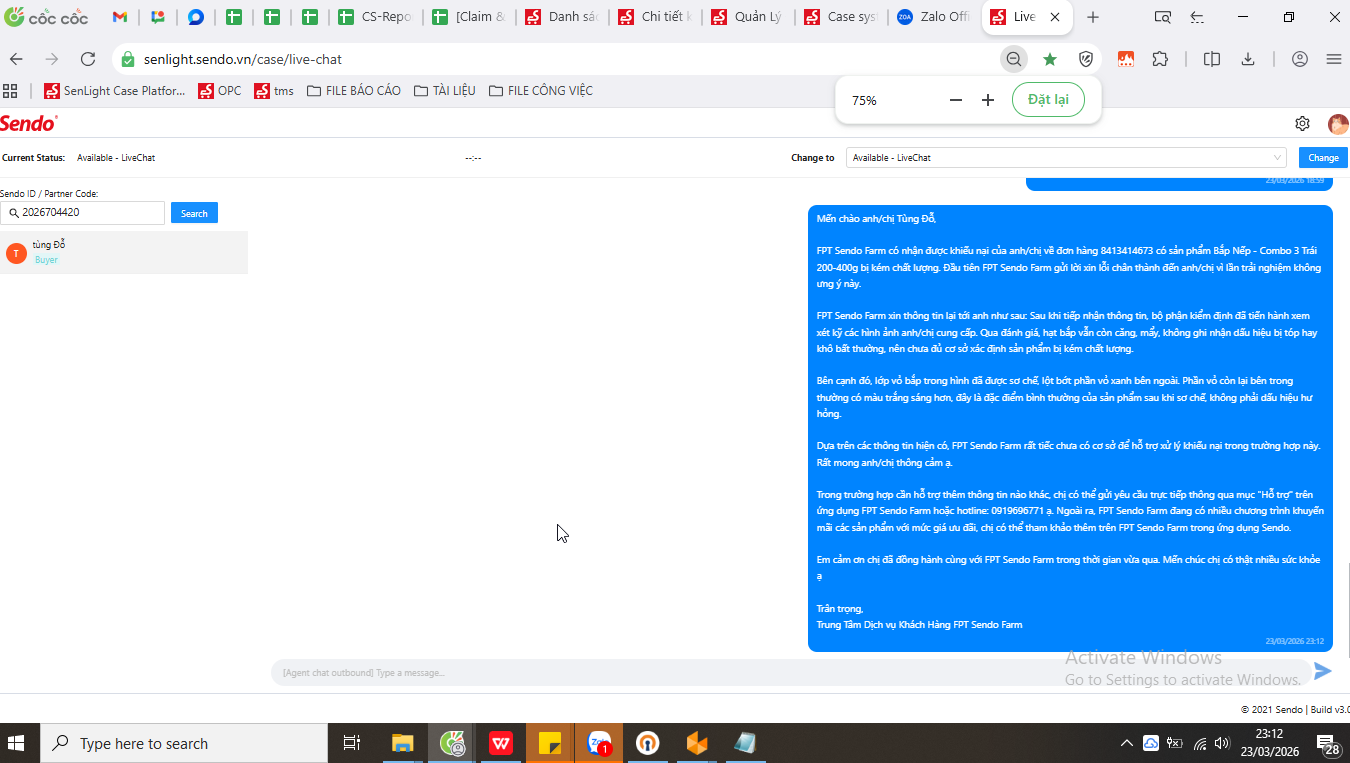Click the agent profile avatar
Image resolution: width=1350 pixels, height=763 pixels.
[1338, 124]
